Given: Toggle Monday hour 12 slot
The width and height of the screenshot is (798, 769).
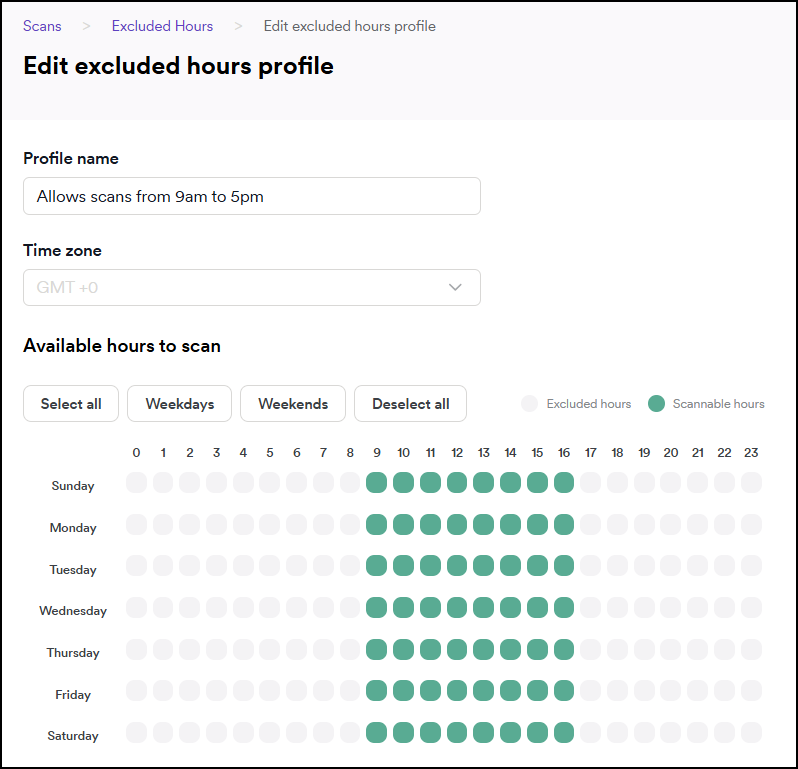Looking at the screenshot, I should pyautogui.click(x=457, y=524).
